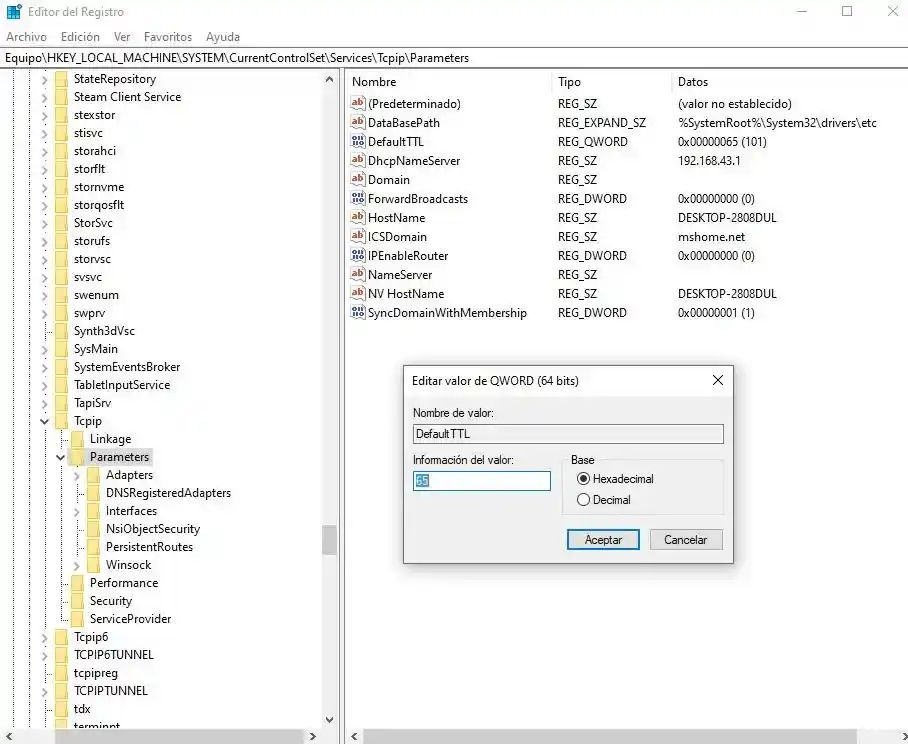Click the DWORD icon next to IPEnableRouter
Screen dimensions: 908x744
(x=357, y=255)
